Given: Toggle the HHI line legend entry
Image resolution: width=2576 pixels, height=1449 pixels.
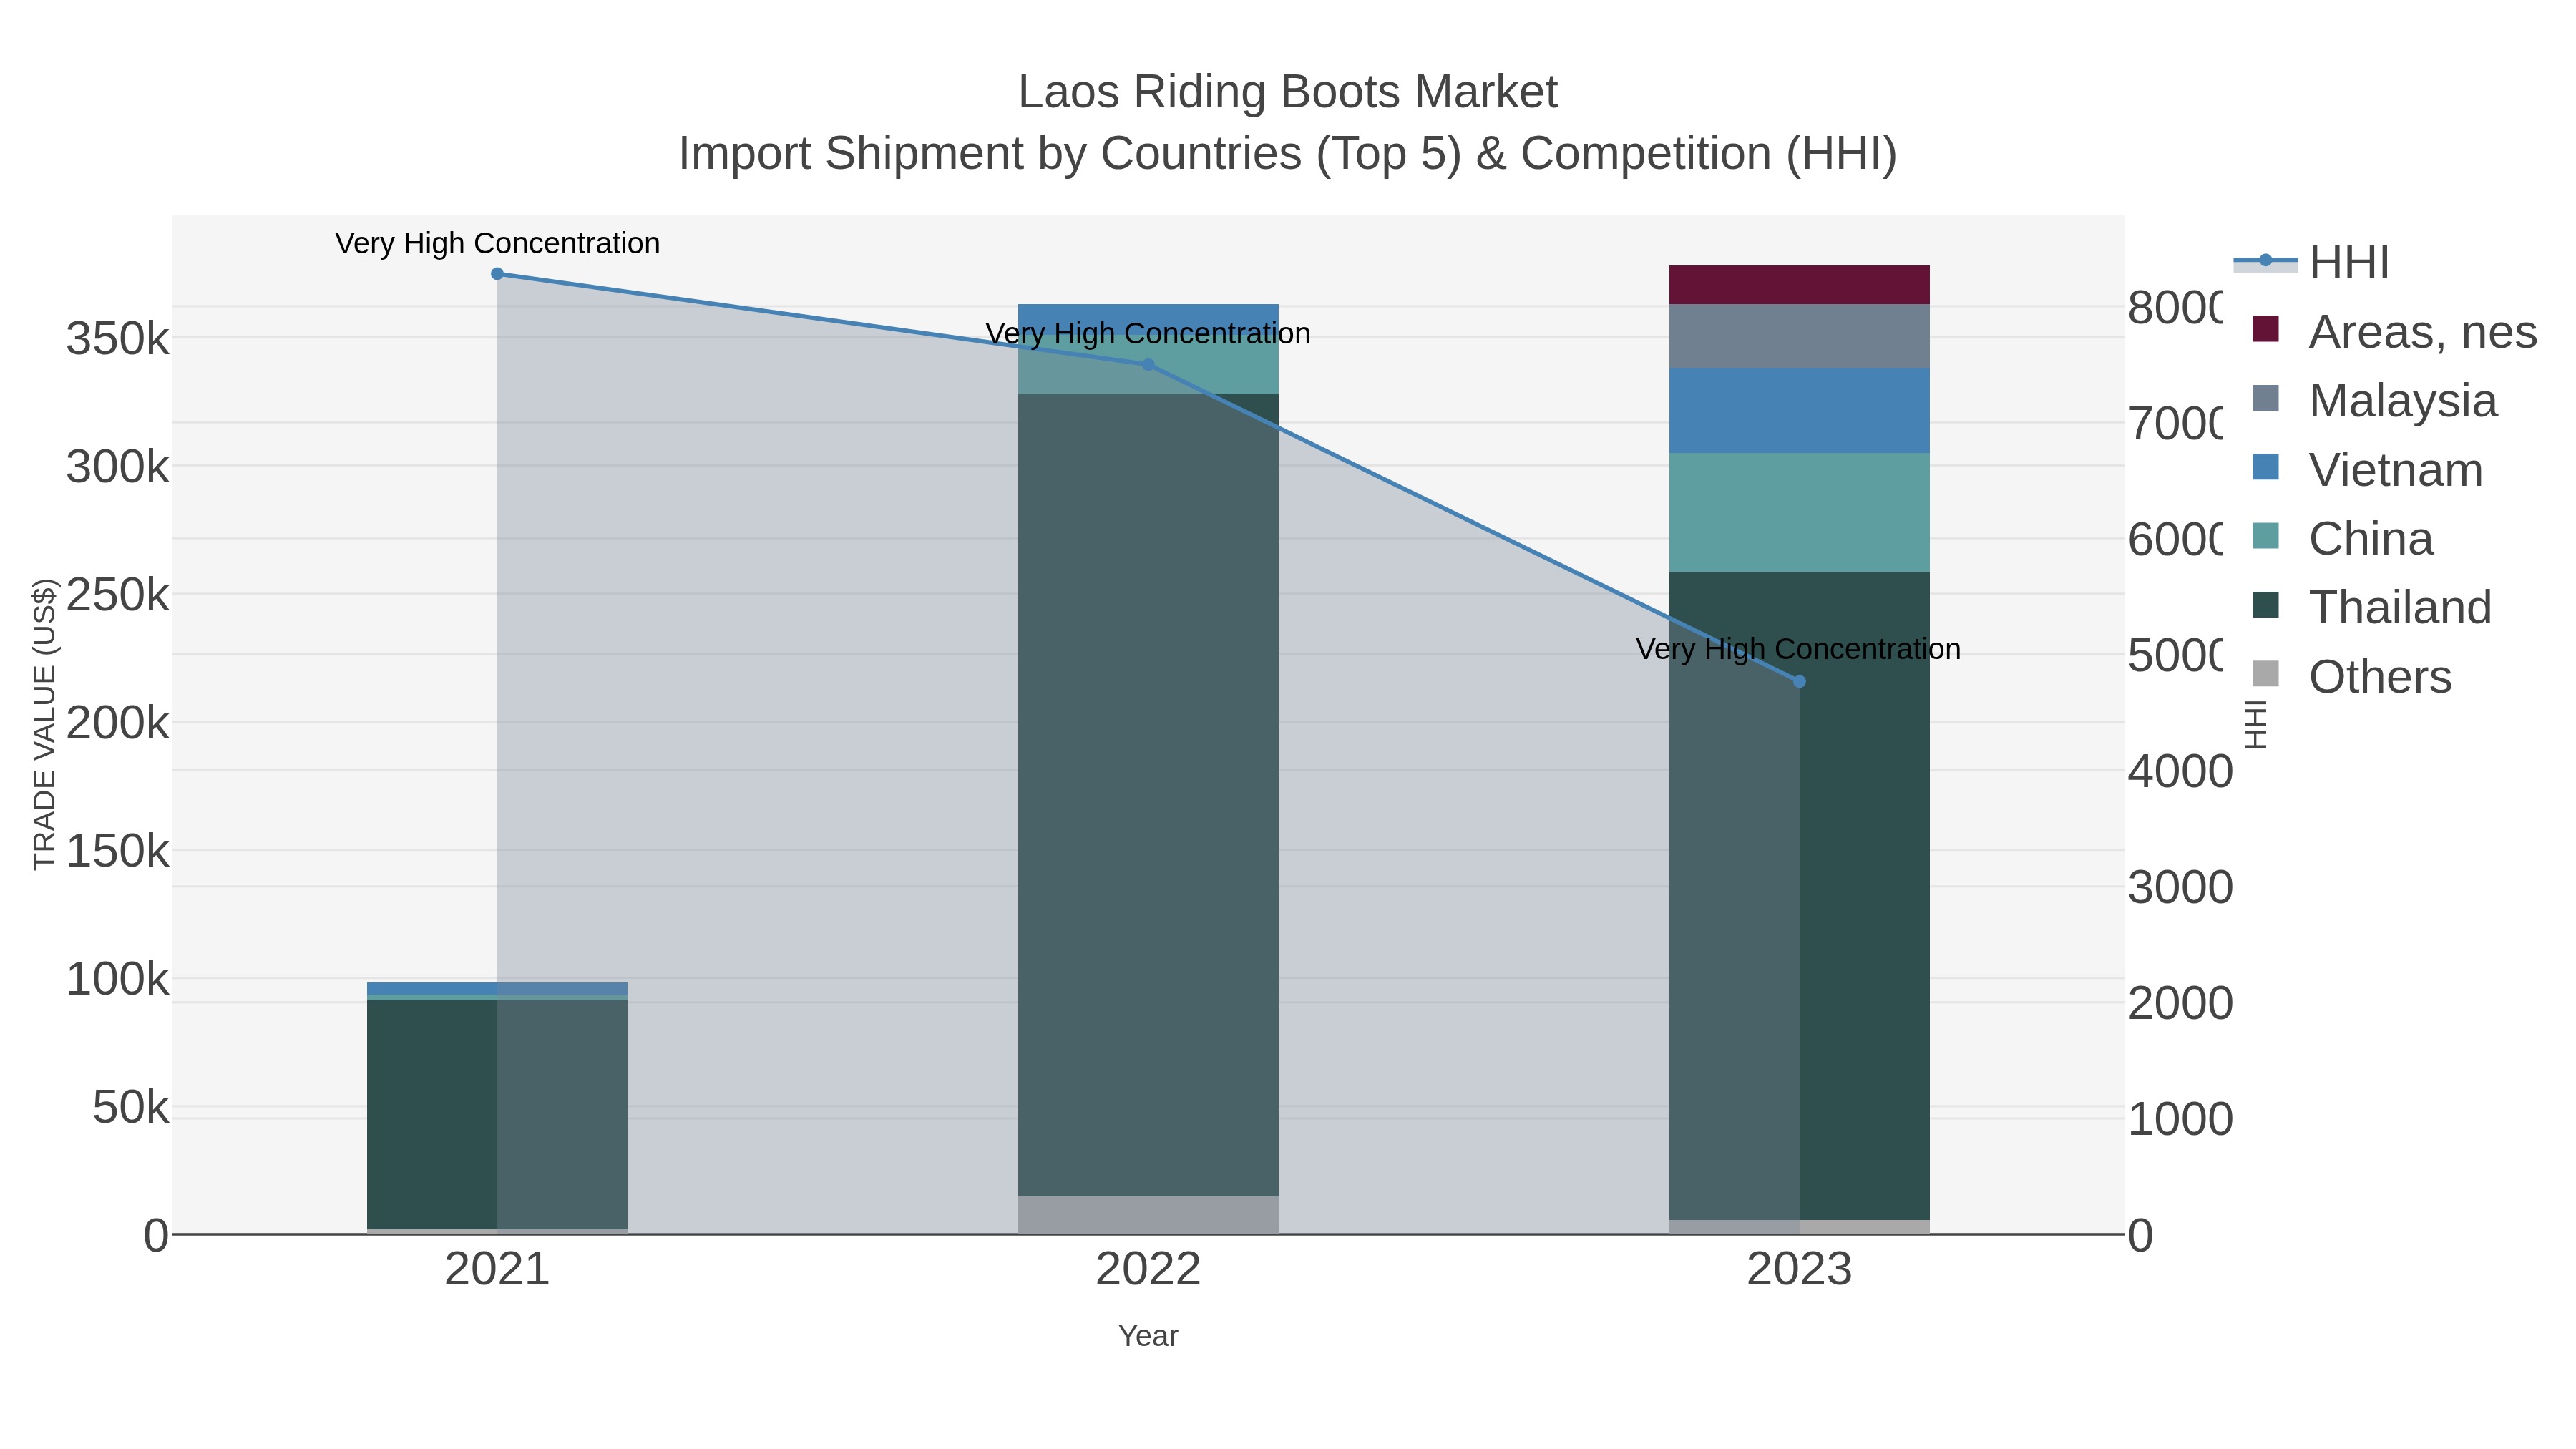Looking at the screenshot, I should pos(2312,262).
